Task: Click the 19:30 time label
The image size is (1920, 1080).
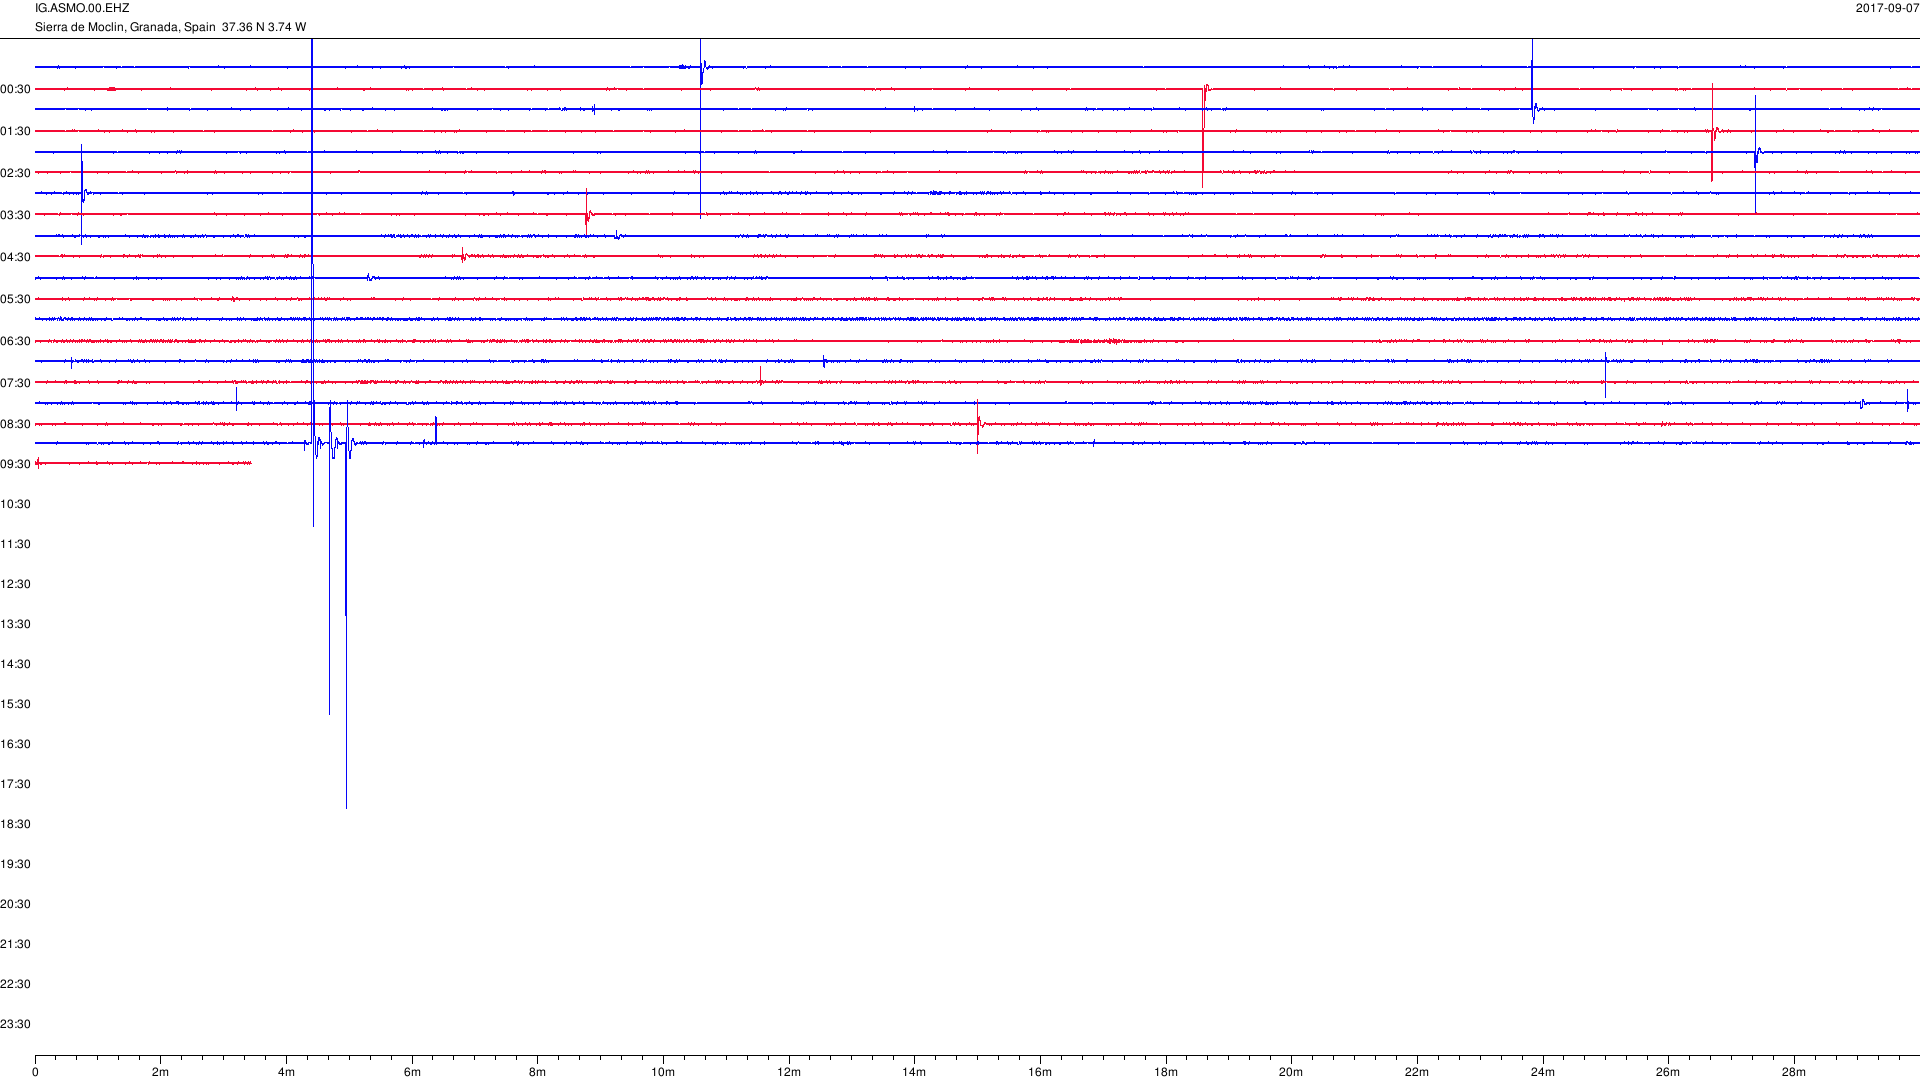Action: tap(16, 865)
